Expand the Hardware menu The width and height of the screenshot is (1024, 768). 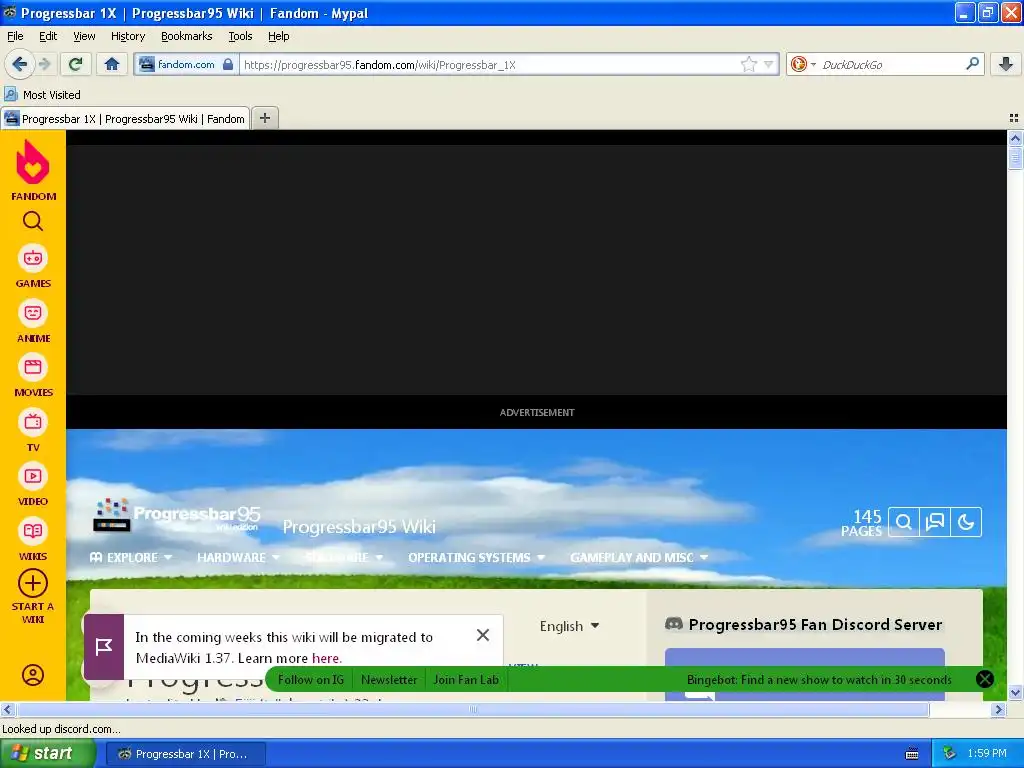tap(238, 557)
